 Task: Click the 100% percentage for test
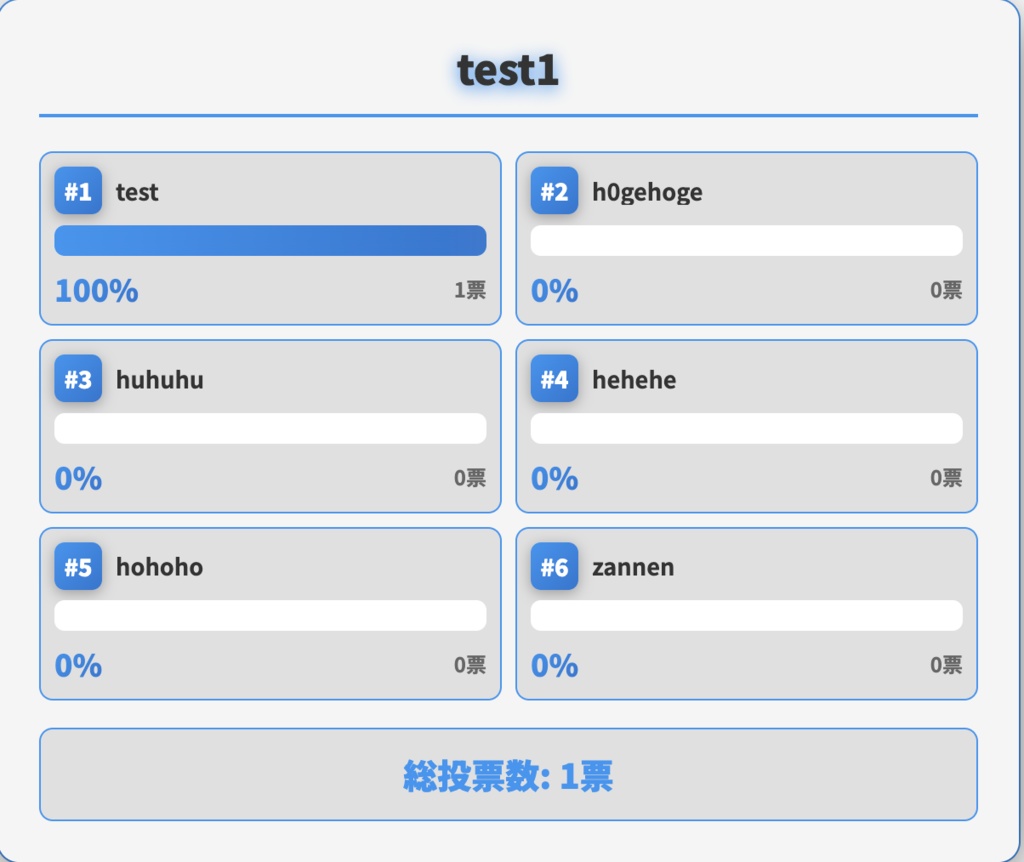[96, 291]
